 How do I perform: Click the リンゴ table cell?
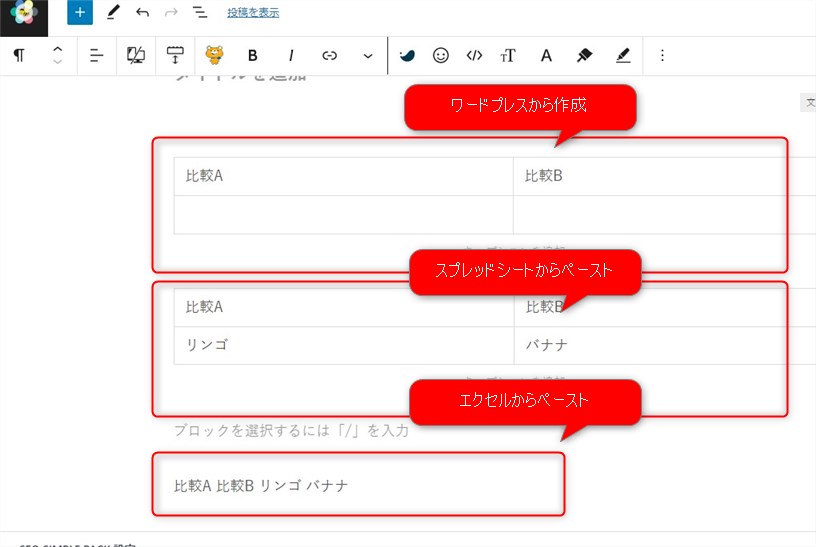pos(343,346)
